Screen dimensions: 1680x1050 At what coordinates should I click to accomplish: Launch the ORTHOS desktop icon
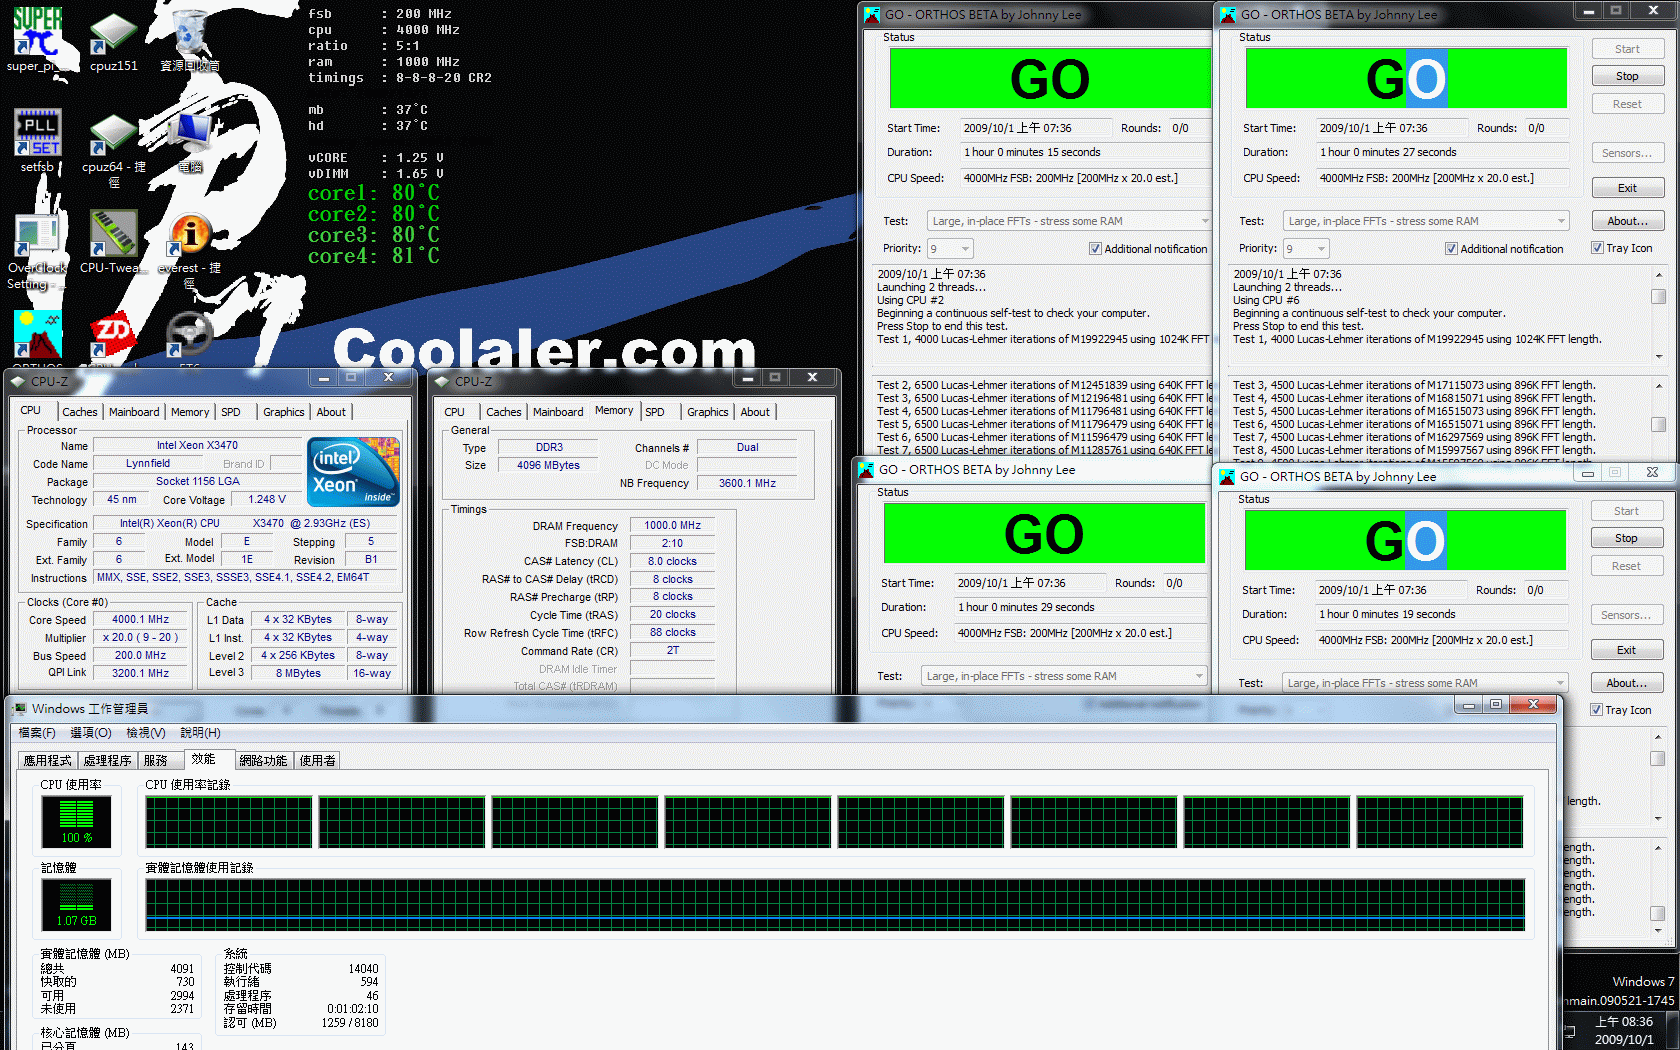[38, 338]
